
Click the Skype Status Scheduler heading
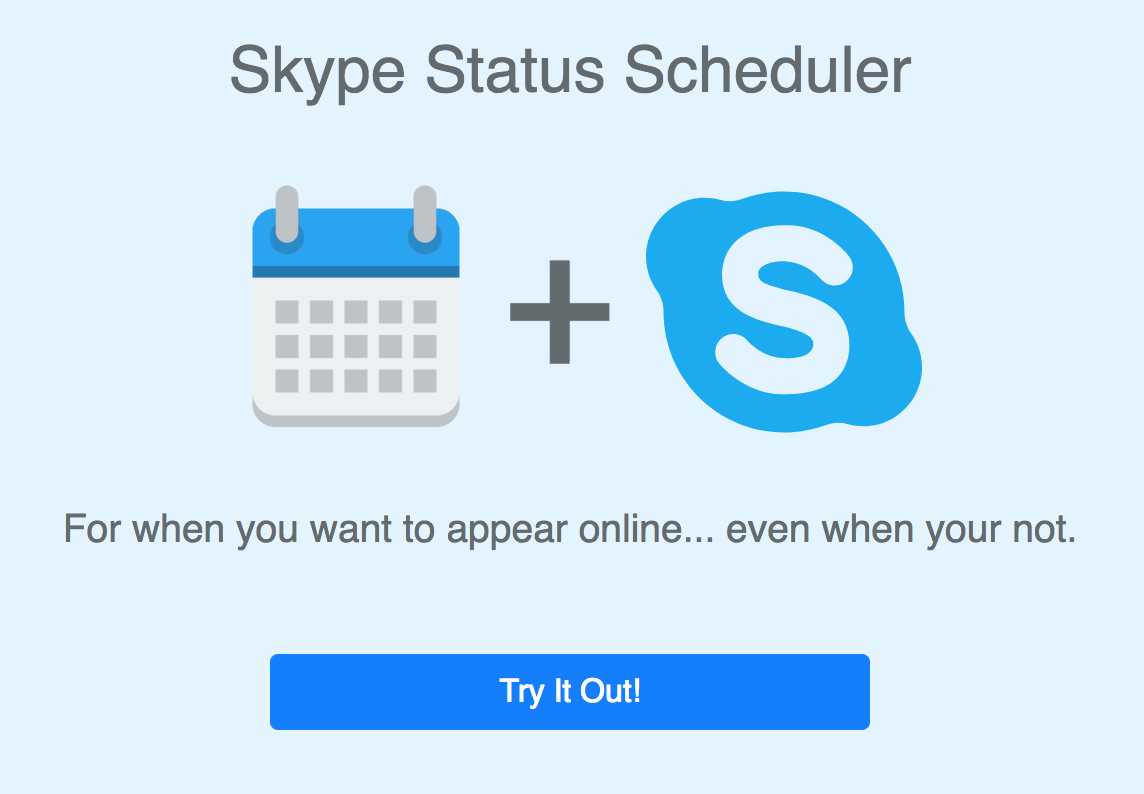tap(572, 70)
